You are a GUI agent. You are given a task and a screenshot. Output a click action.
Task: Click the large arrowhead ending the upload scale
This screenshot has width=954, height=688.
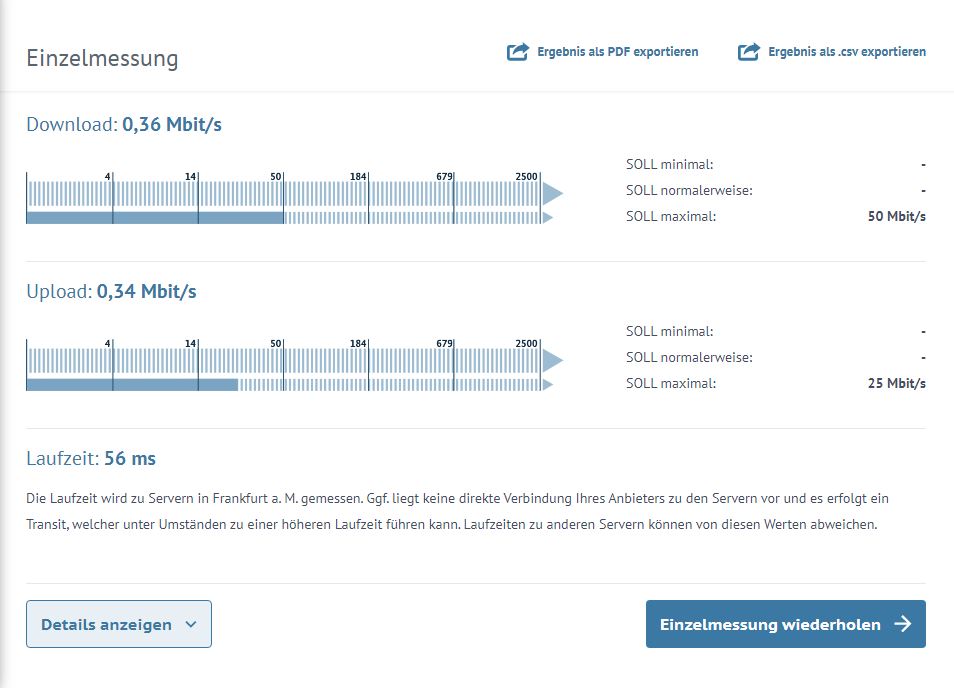[552, 359]
